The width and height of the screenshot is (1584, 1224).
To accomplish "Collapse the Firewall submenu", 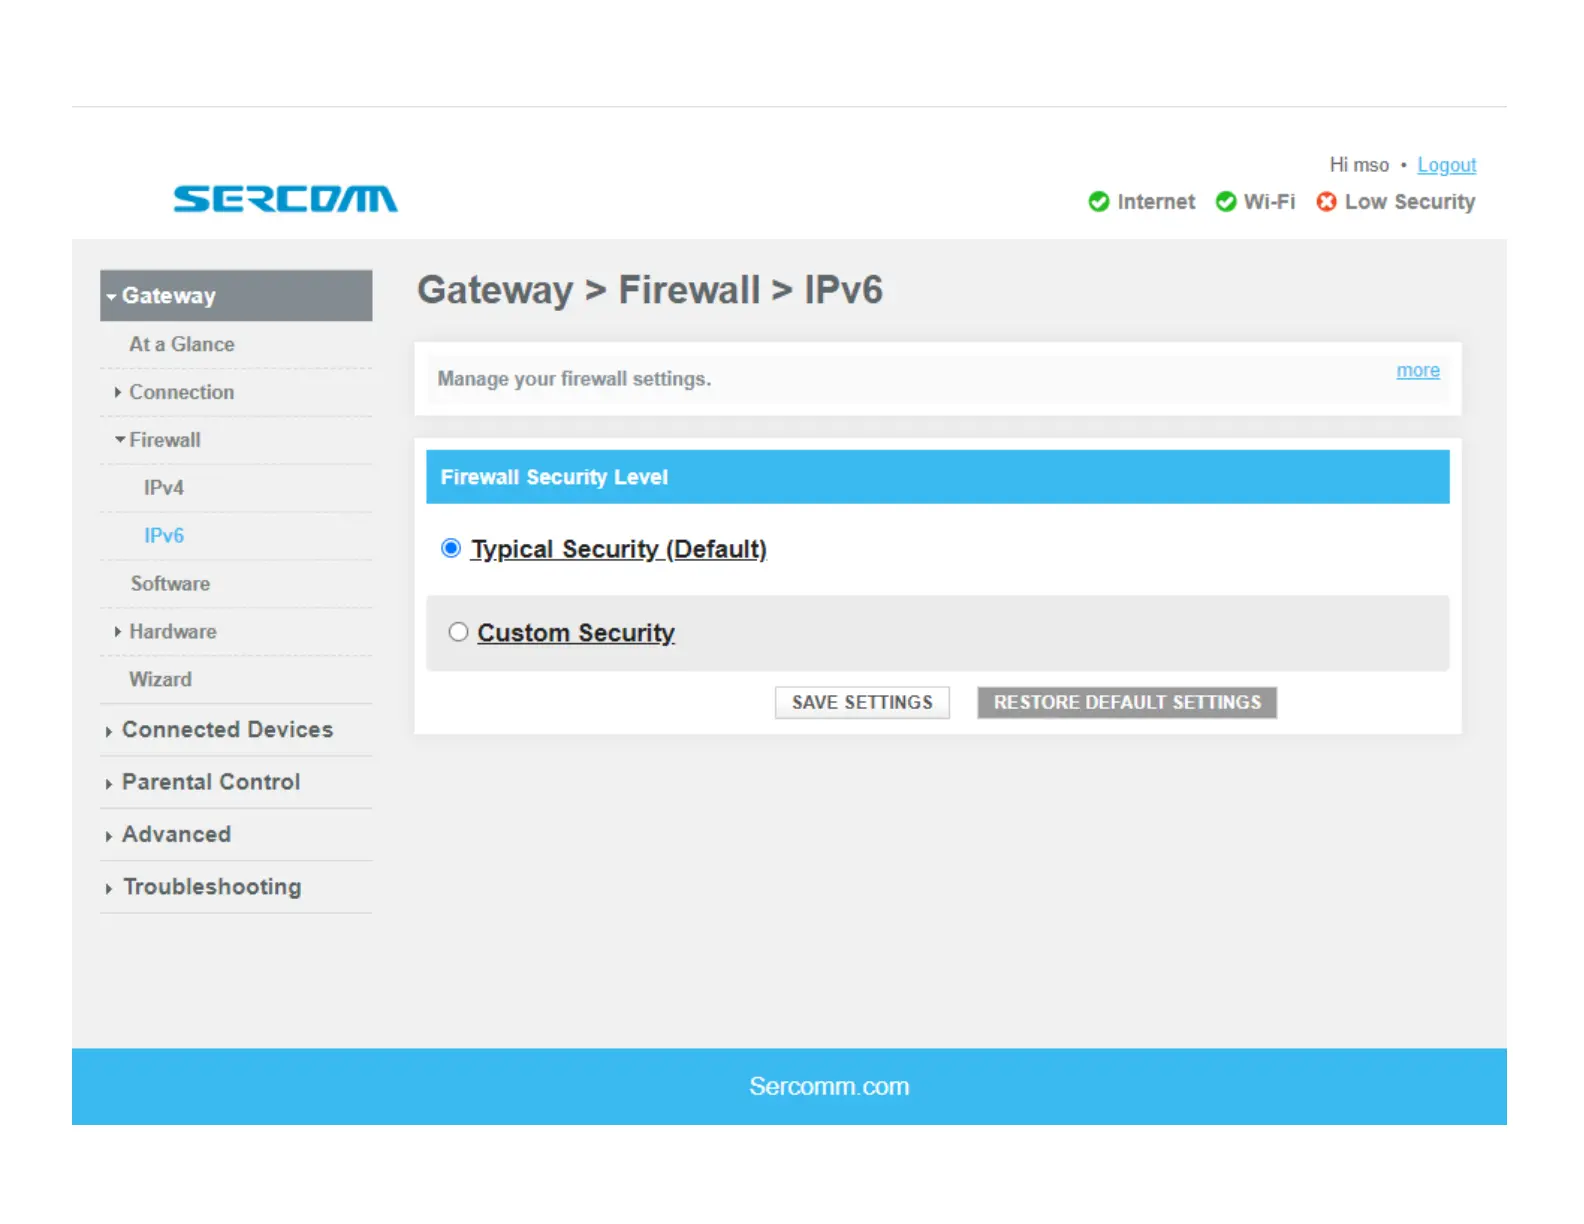I will tap(120, 440).
